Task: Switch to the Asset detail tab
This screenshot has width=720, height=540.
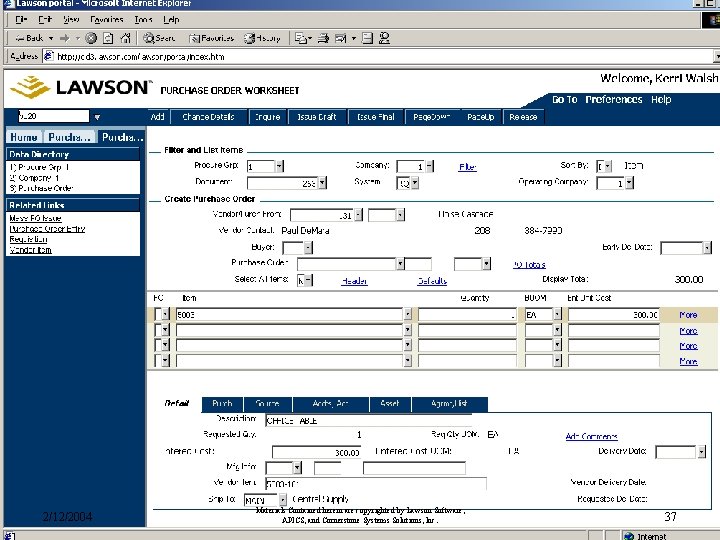Action: point(389,403)
